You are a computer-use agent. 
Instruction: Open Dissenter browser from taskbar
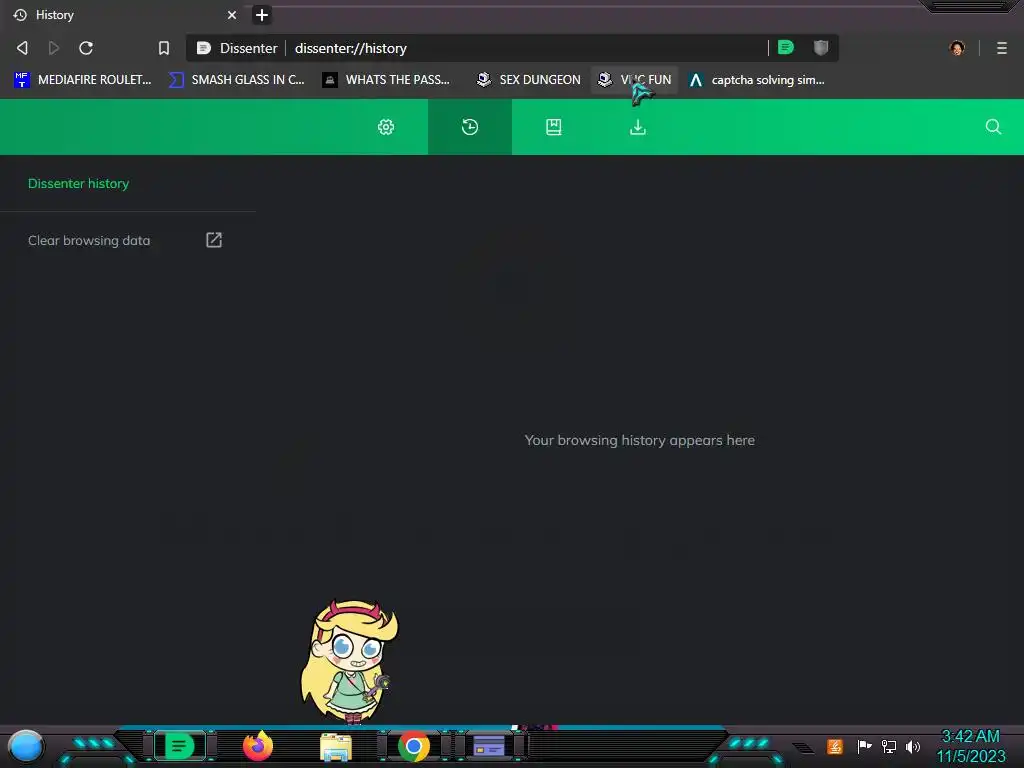pyautogui.click(x=179, y=746)
